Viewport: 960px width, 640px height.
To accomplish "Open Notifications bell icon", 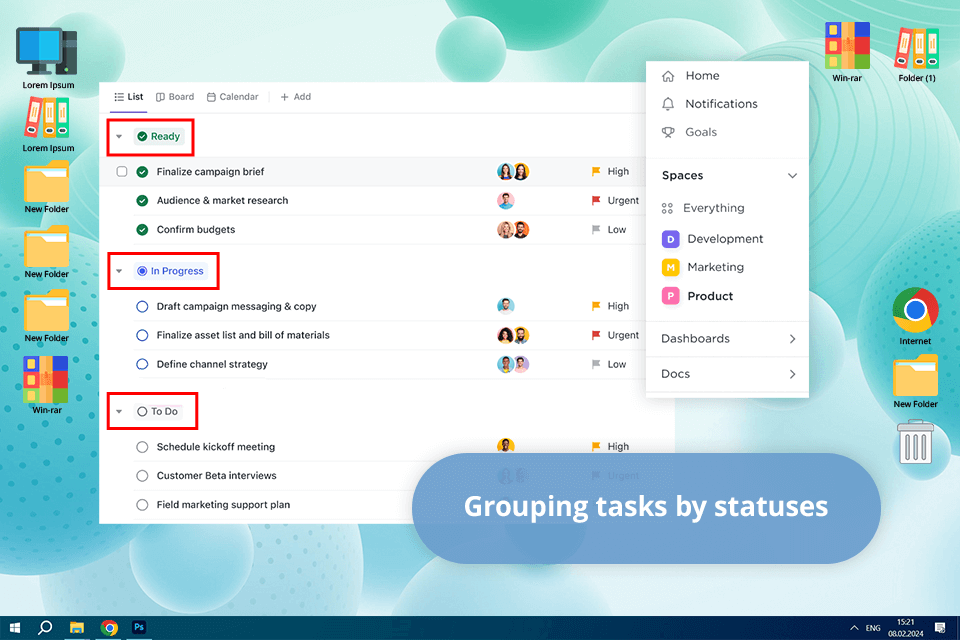I will [x=668, y=104].
